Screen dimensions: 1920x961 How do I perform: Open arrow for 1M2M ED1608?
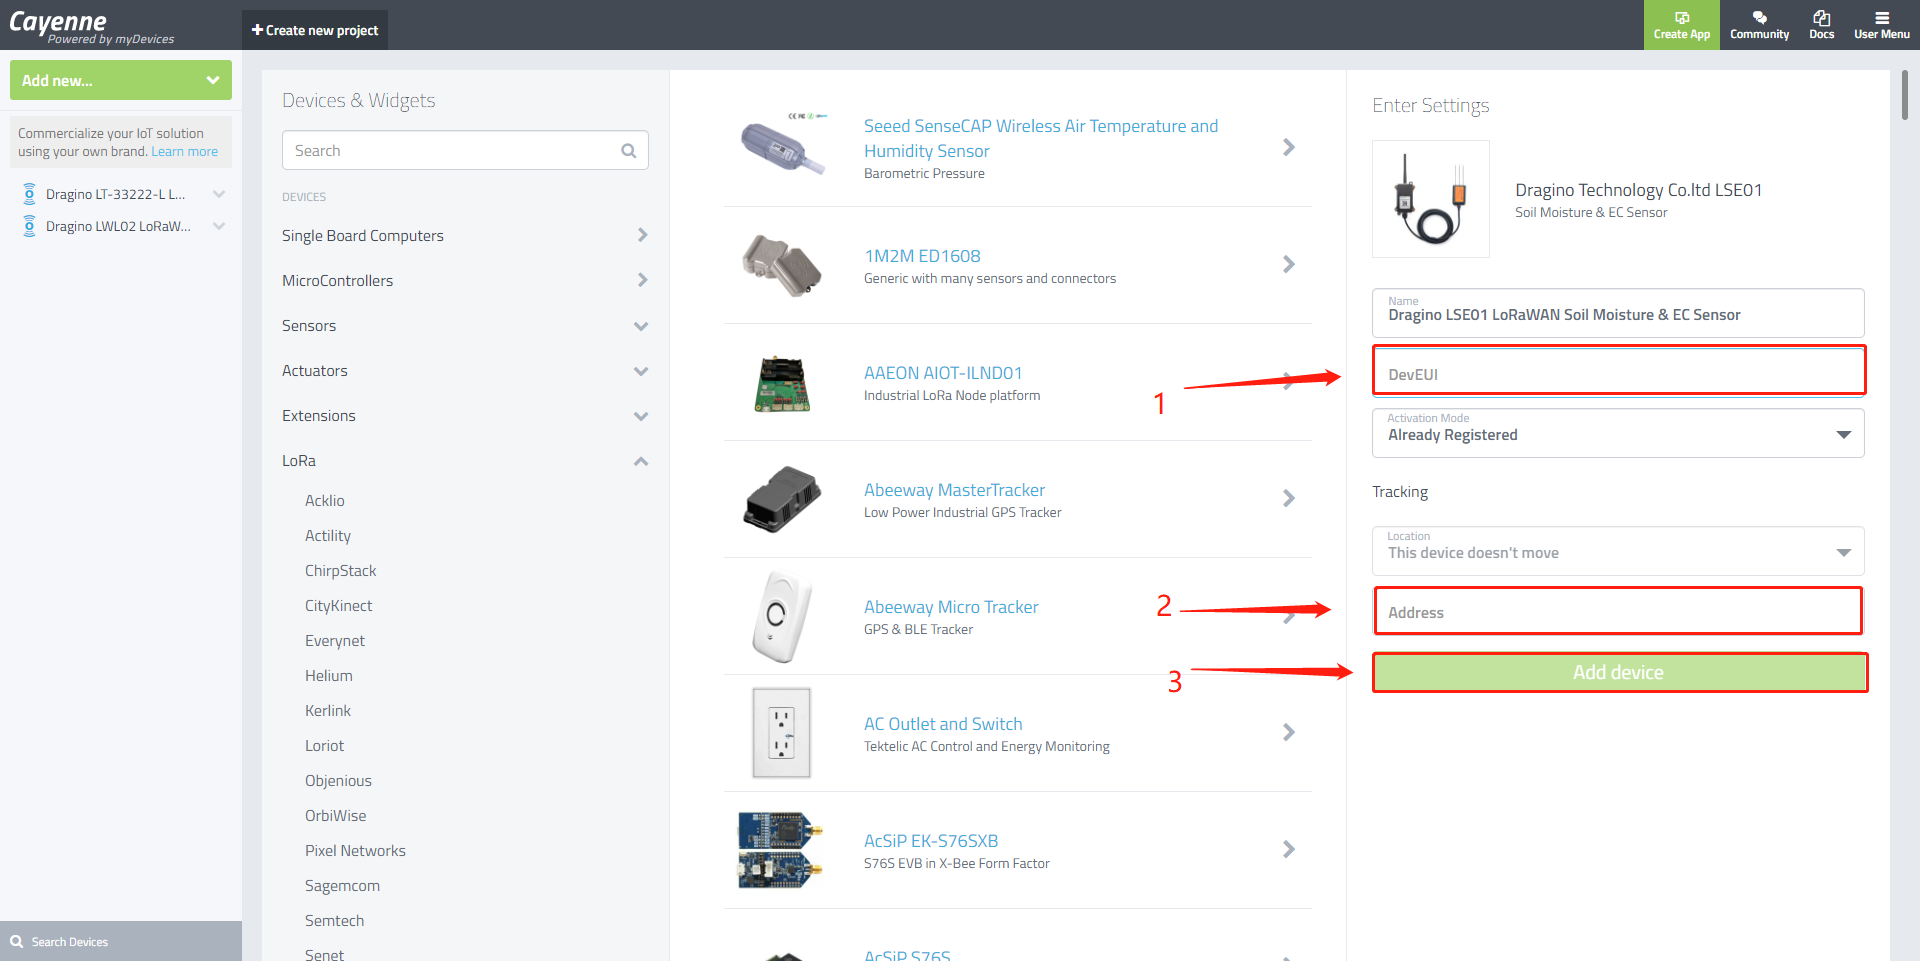coord(1289,265)
